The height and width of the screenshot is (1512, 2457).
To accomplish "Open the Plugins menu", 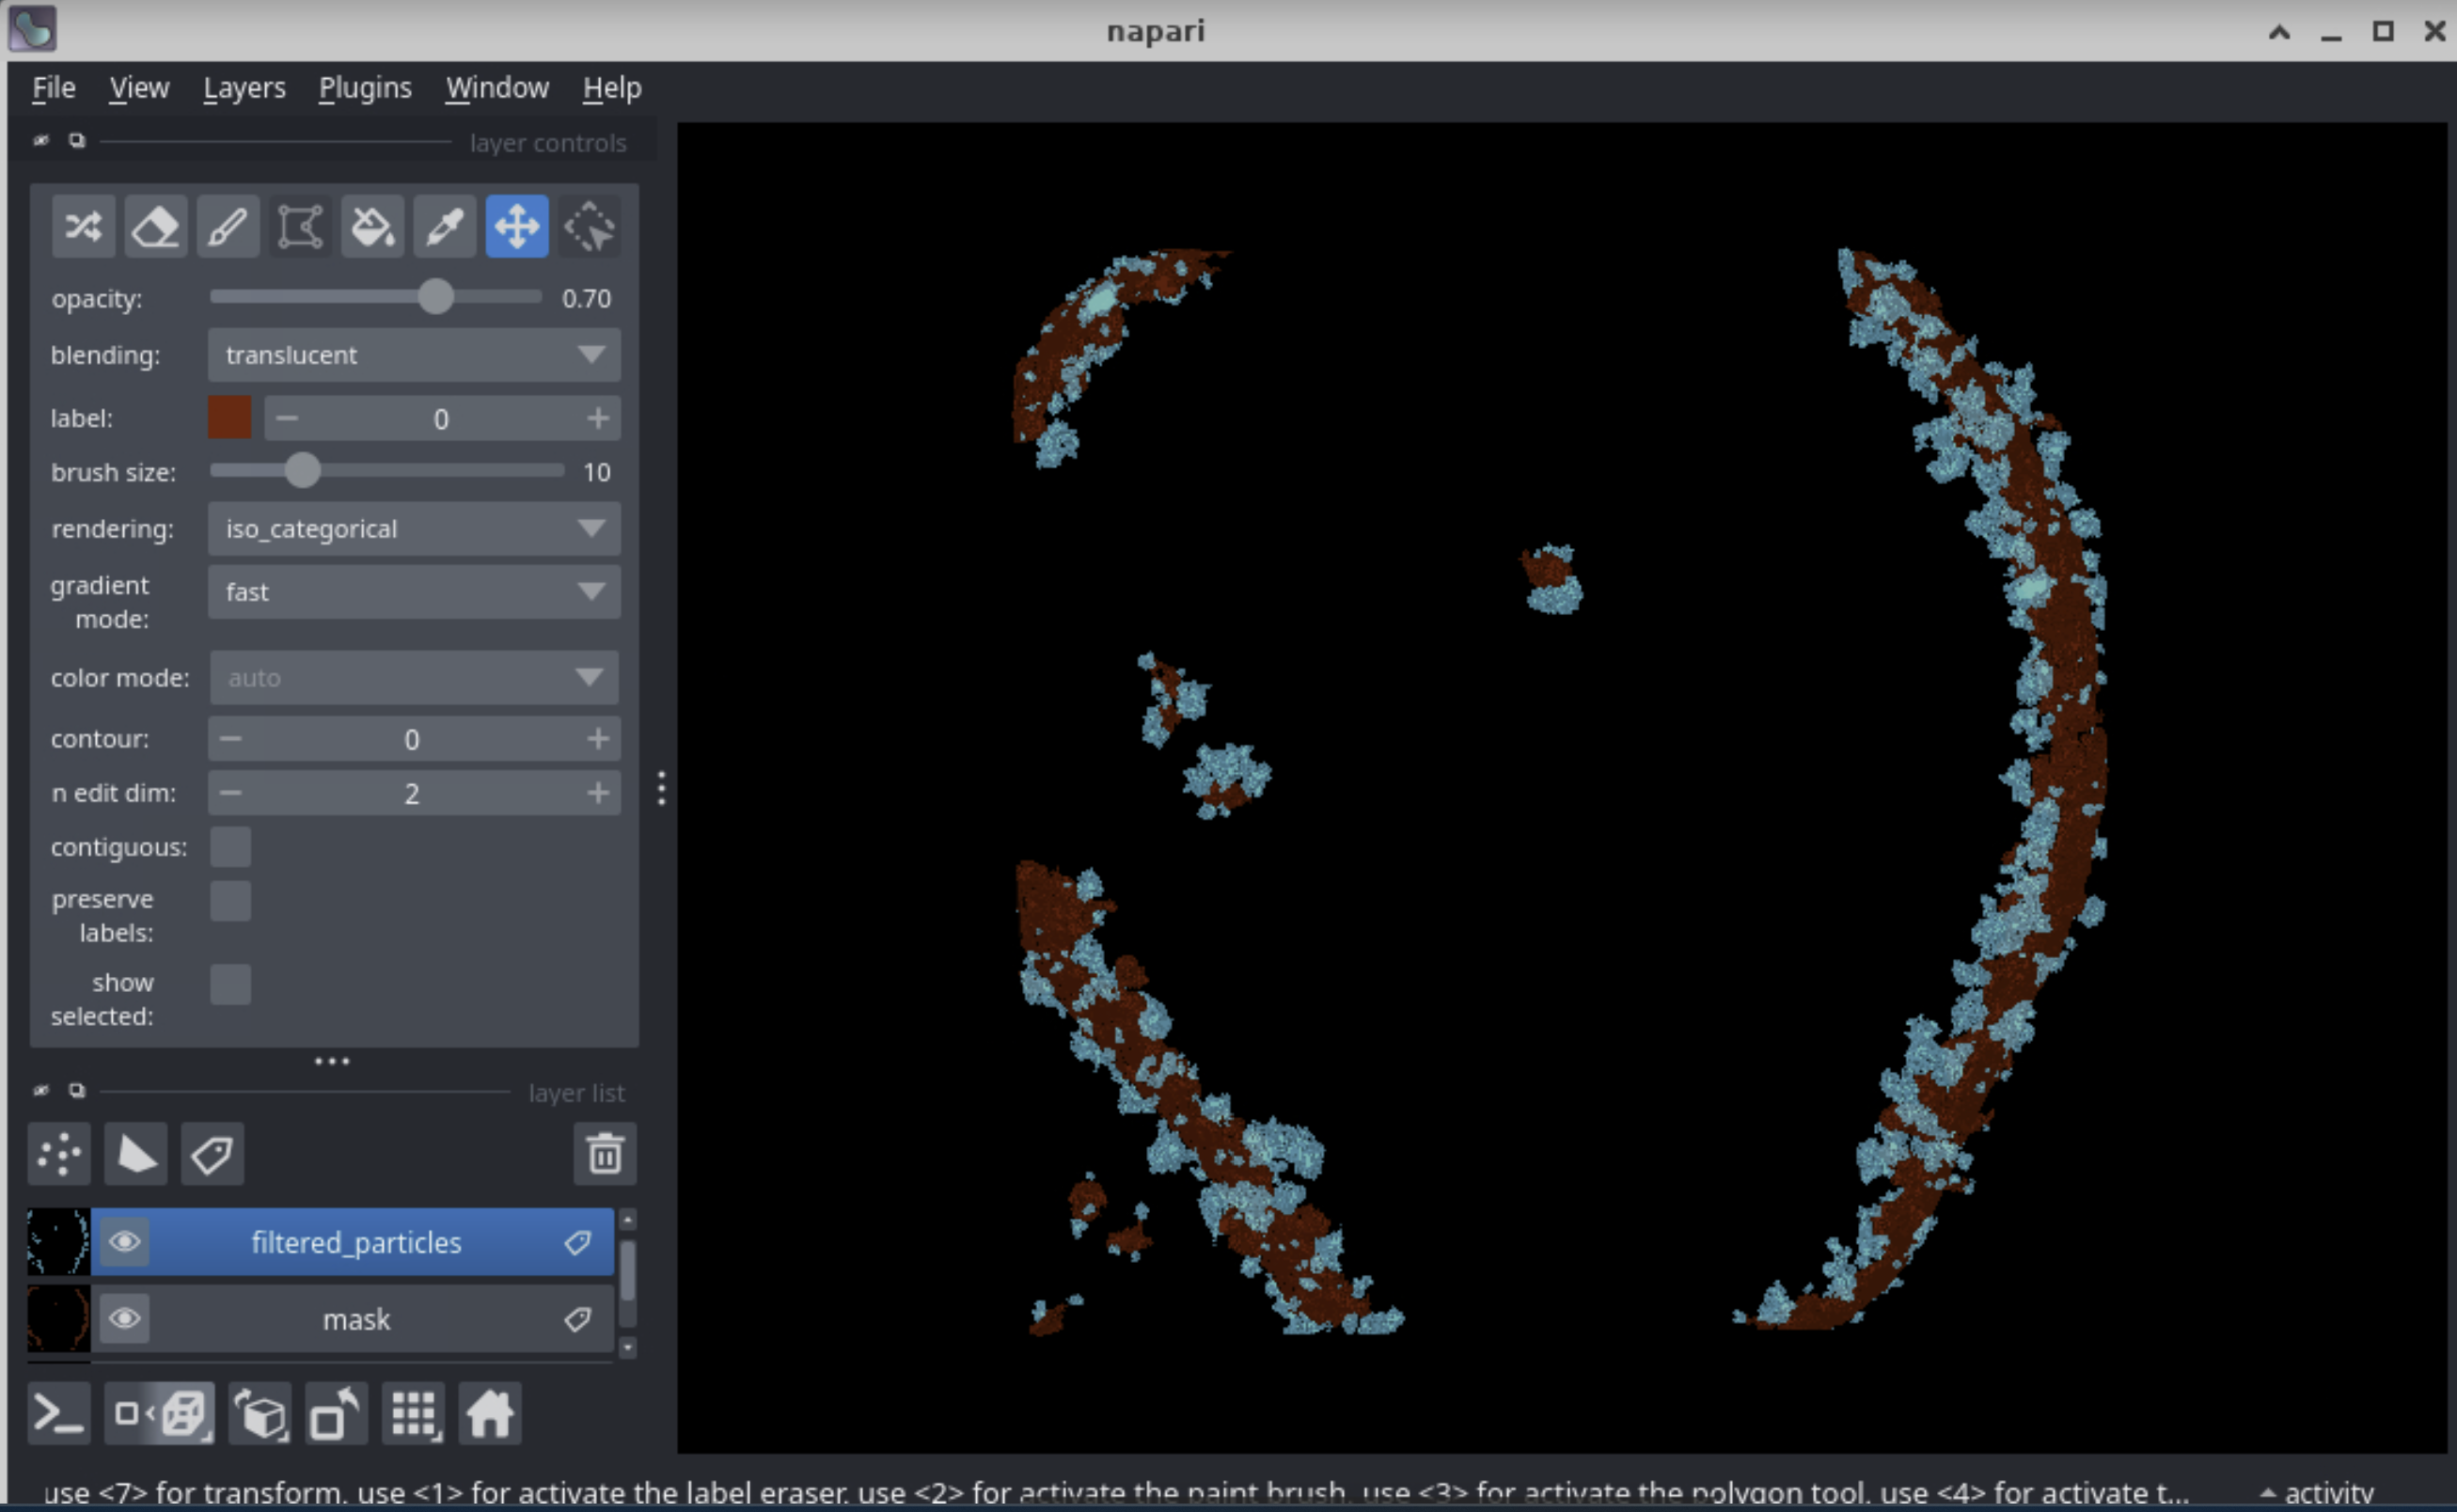I will (365, 88).
